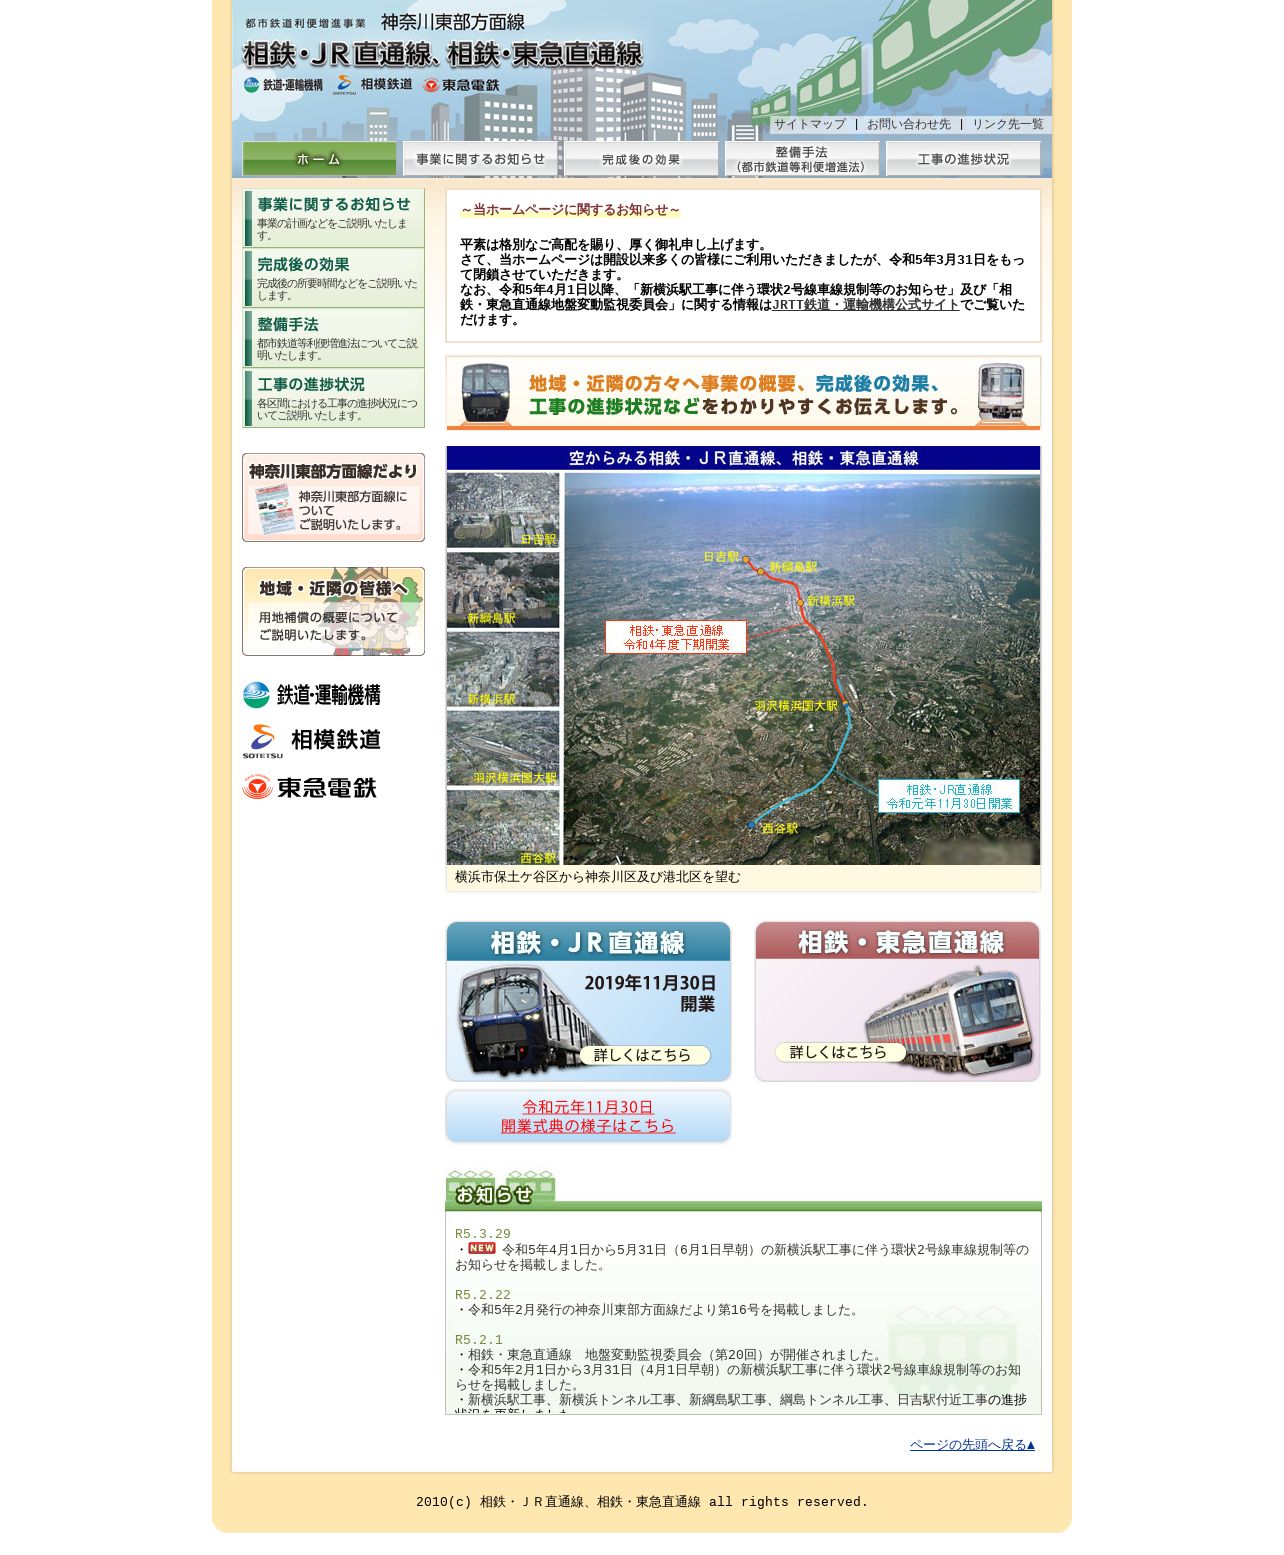
Task: Click the site title 相鉄・JR直通線 heading banner
Action: click(x=443, y=54)
